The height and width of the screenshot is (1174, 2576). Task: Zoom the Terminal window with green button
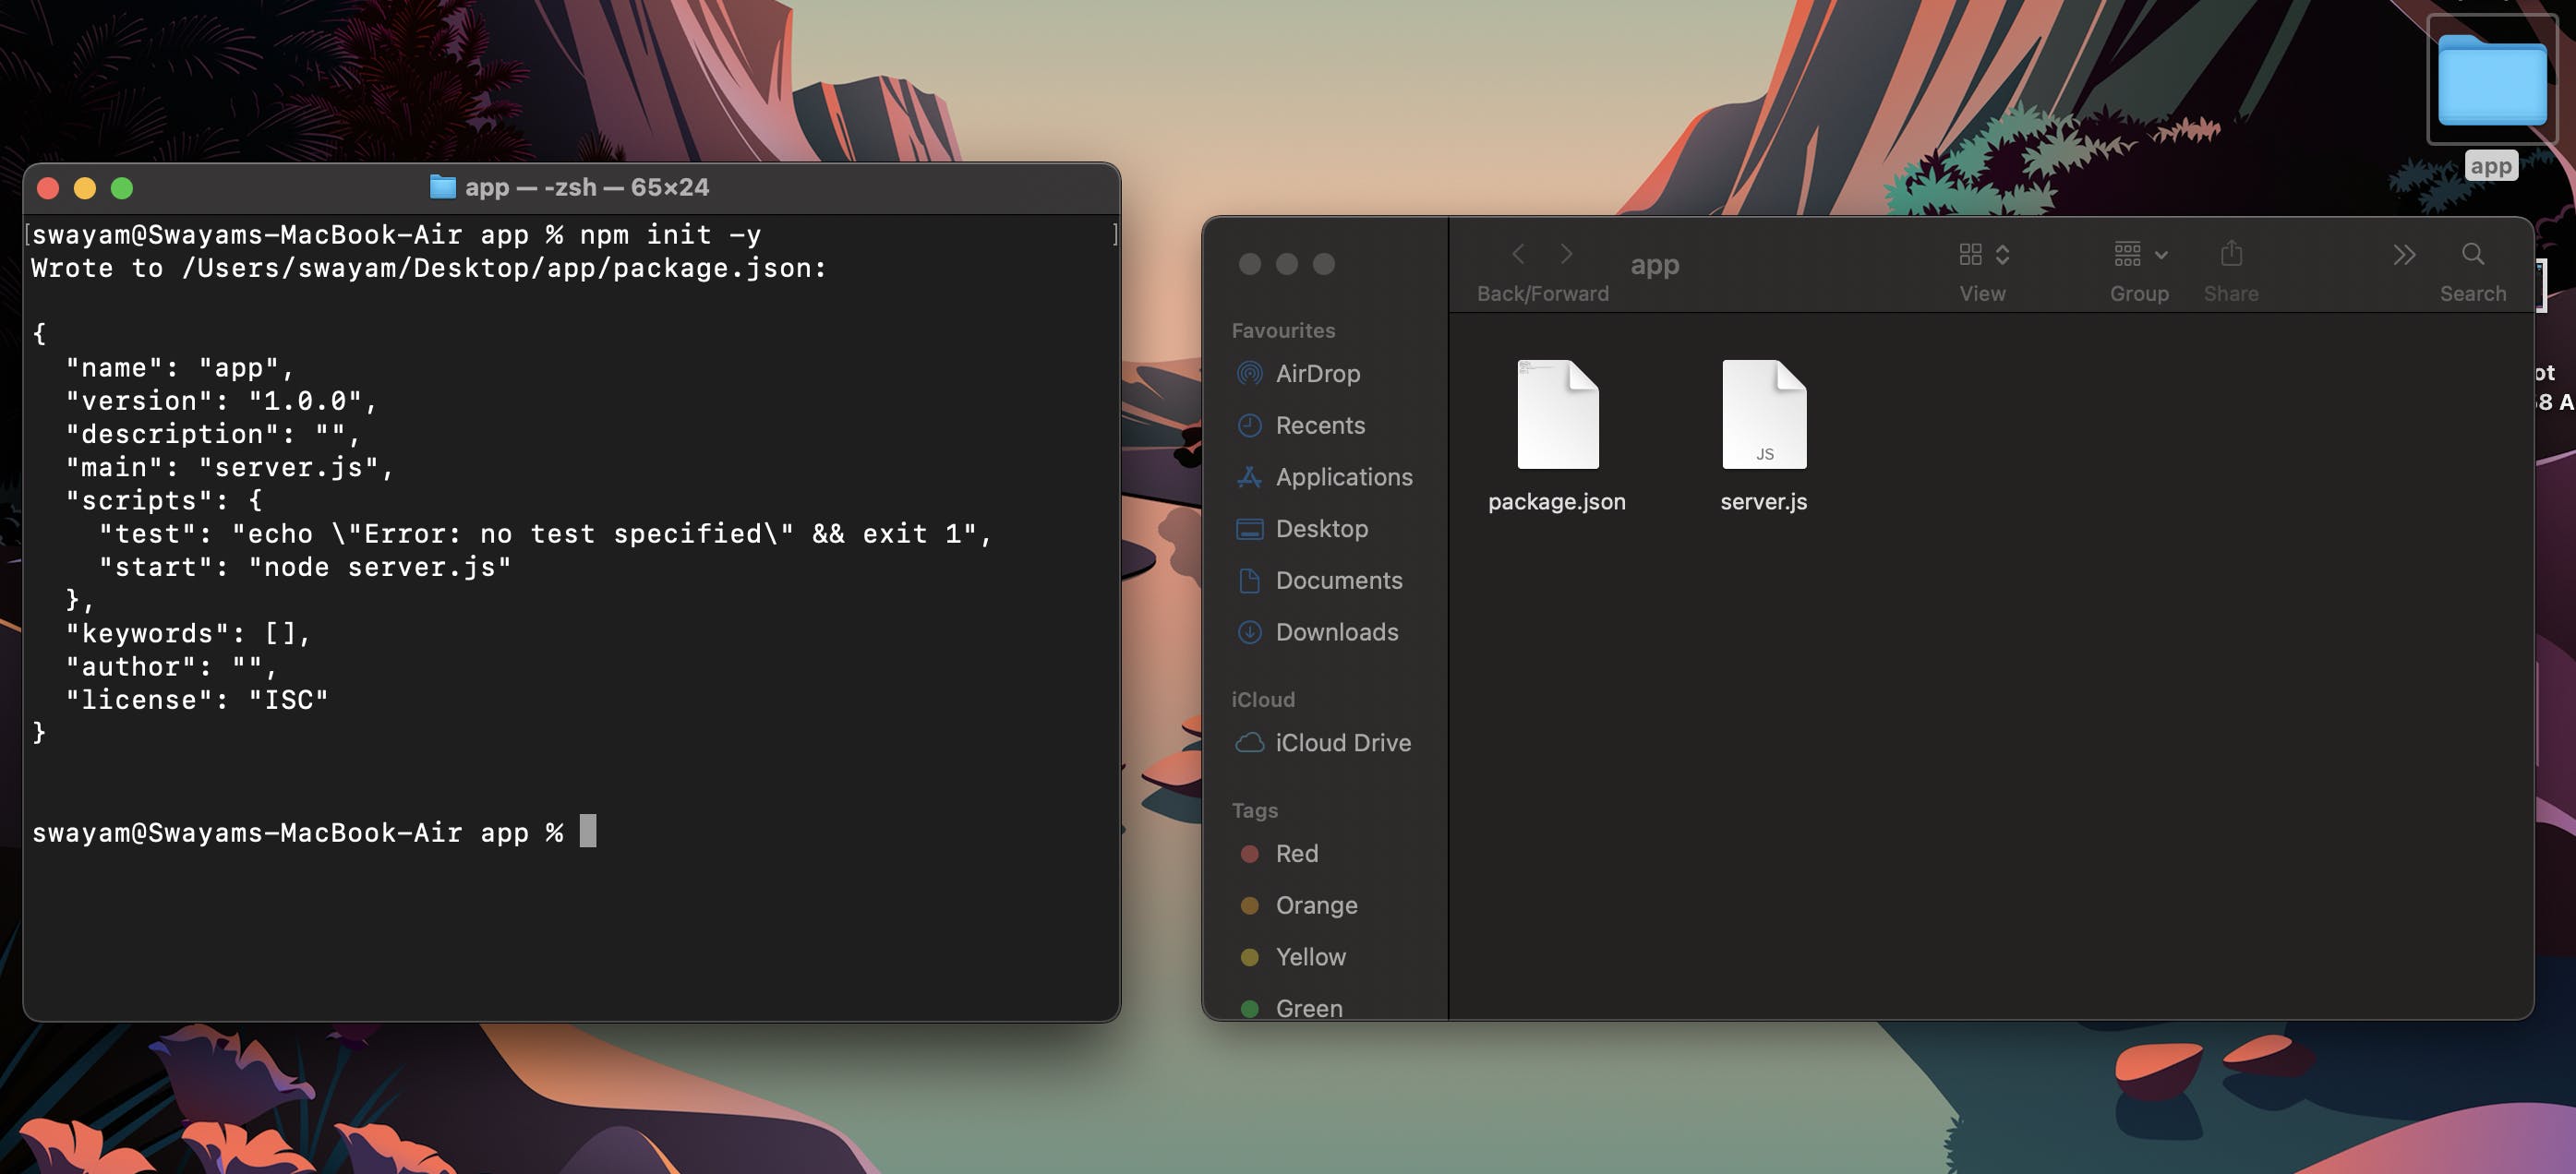122,188
